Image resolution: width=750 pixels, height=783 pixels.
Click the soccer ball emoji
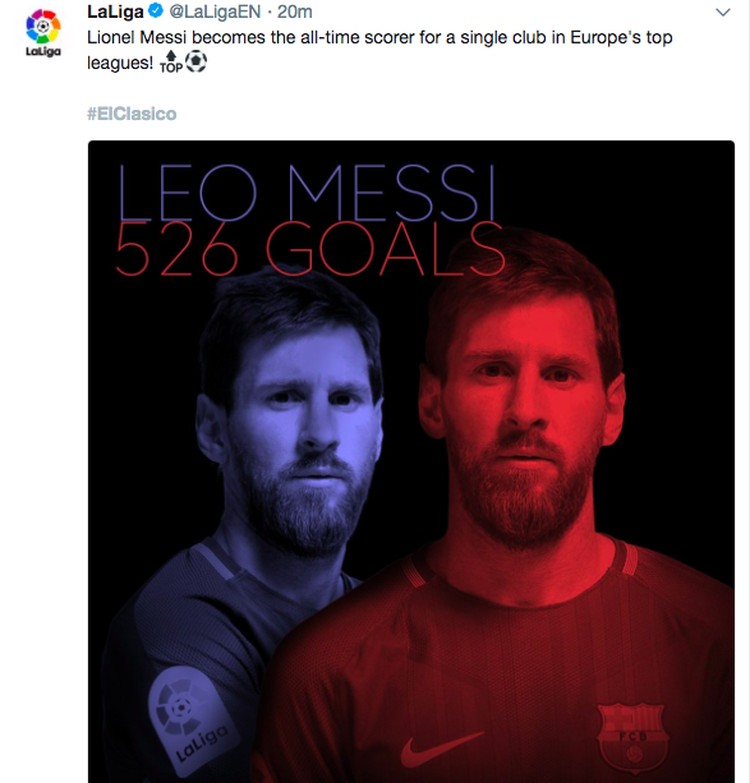(196, 61)
